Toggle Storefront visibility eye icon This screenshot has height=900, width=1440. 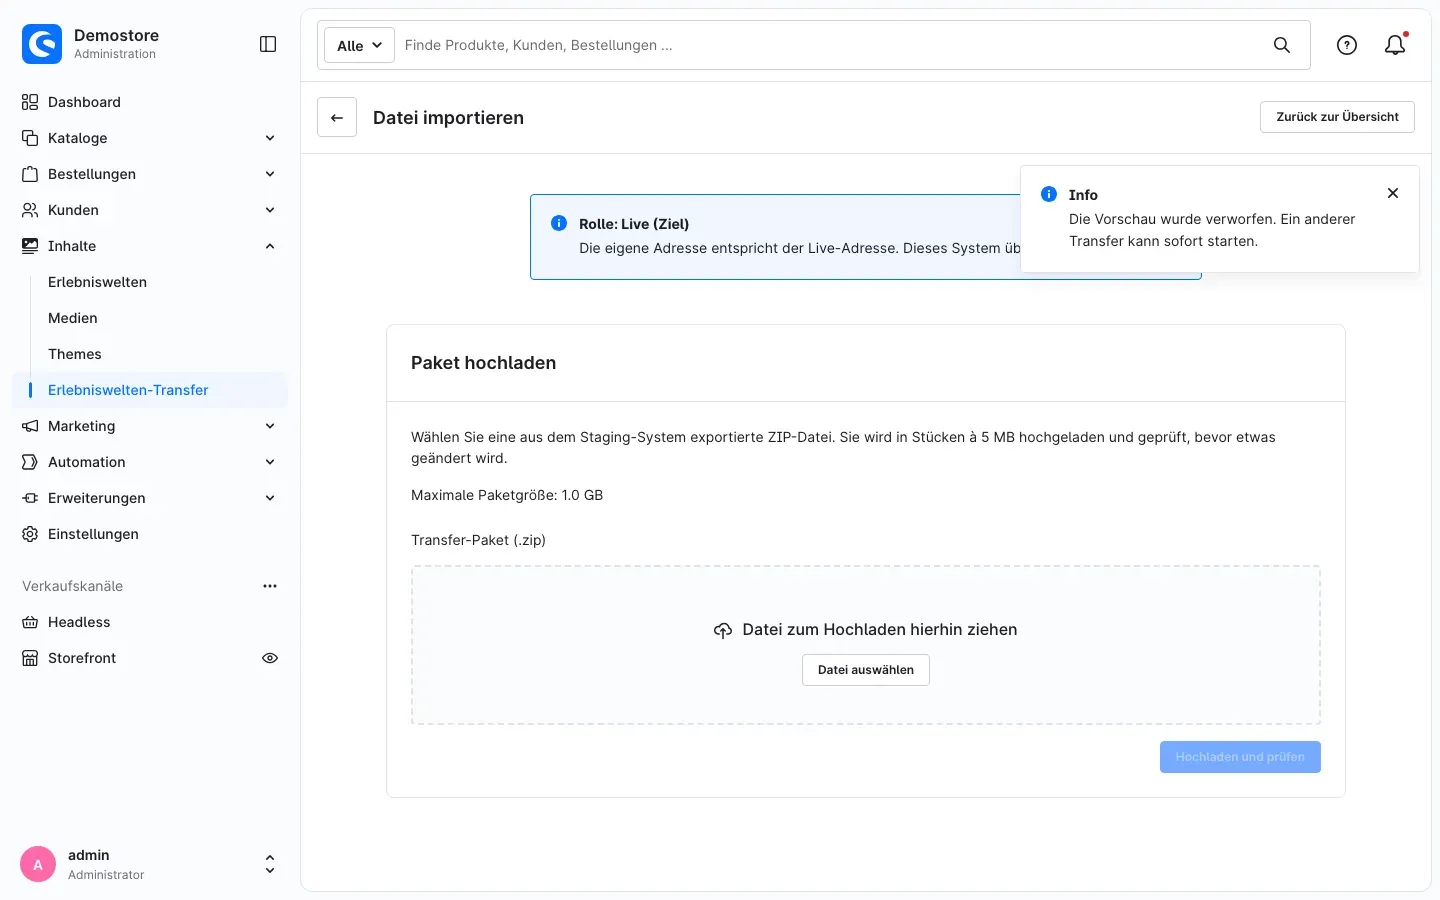coord(270,658)
